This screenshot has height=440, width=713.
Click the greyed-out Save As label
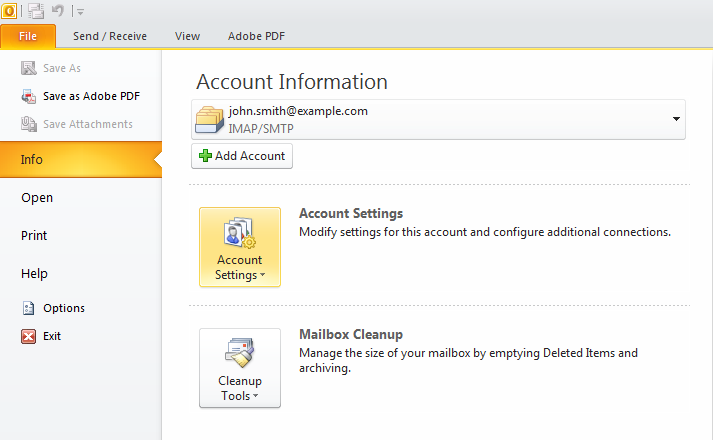pos(62,68)
